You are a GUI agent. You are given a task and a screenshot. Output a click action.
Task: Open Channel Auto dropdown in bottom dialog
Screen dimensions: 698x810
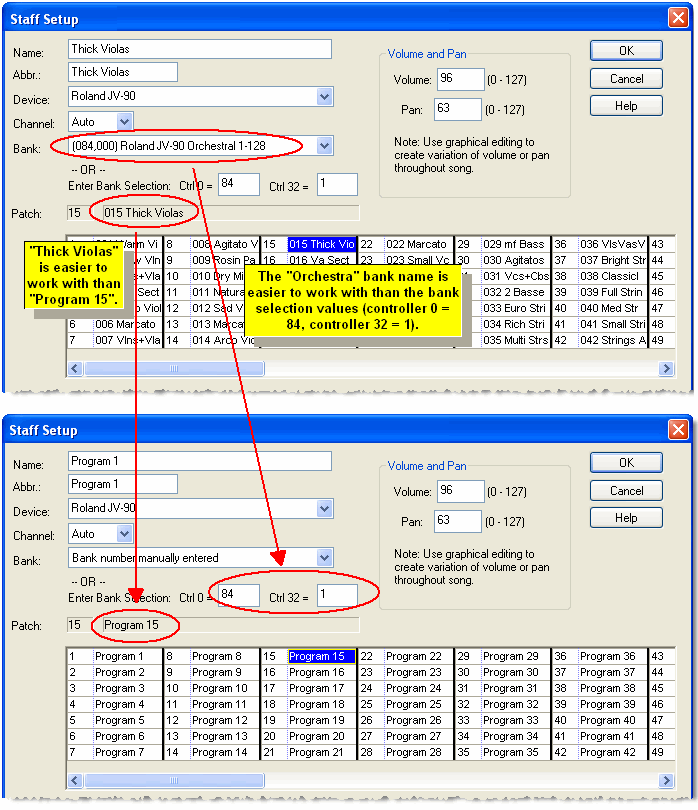[x=124, y=534]
